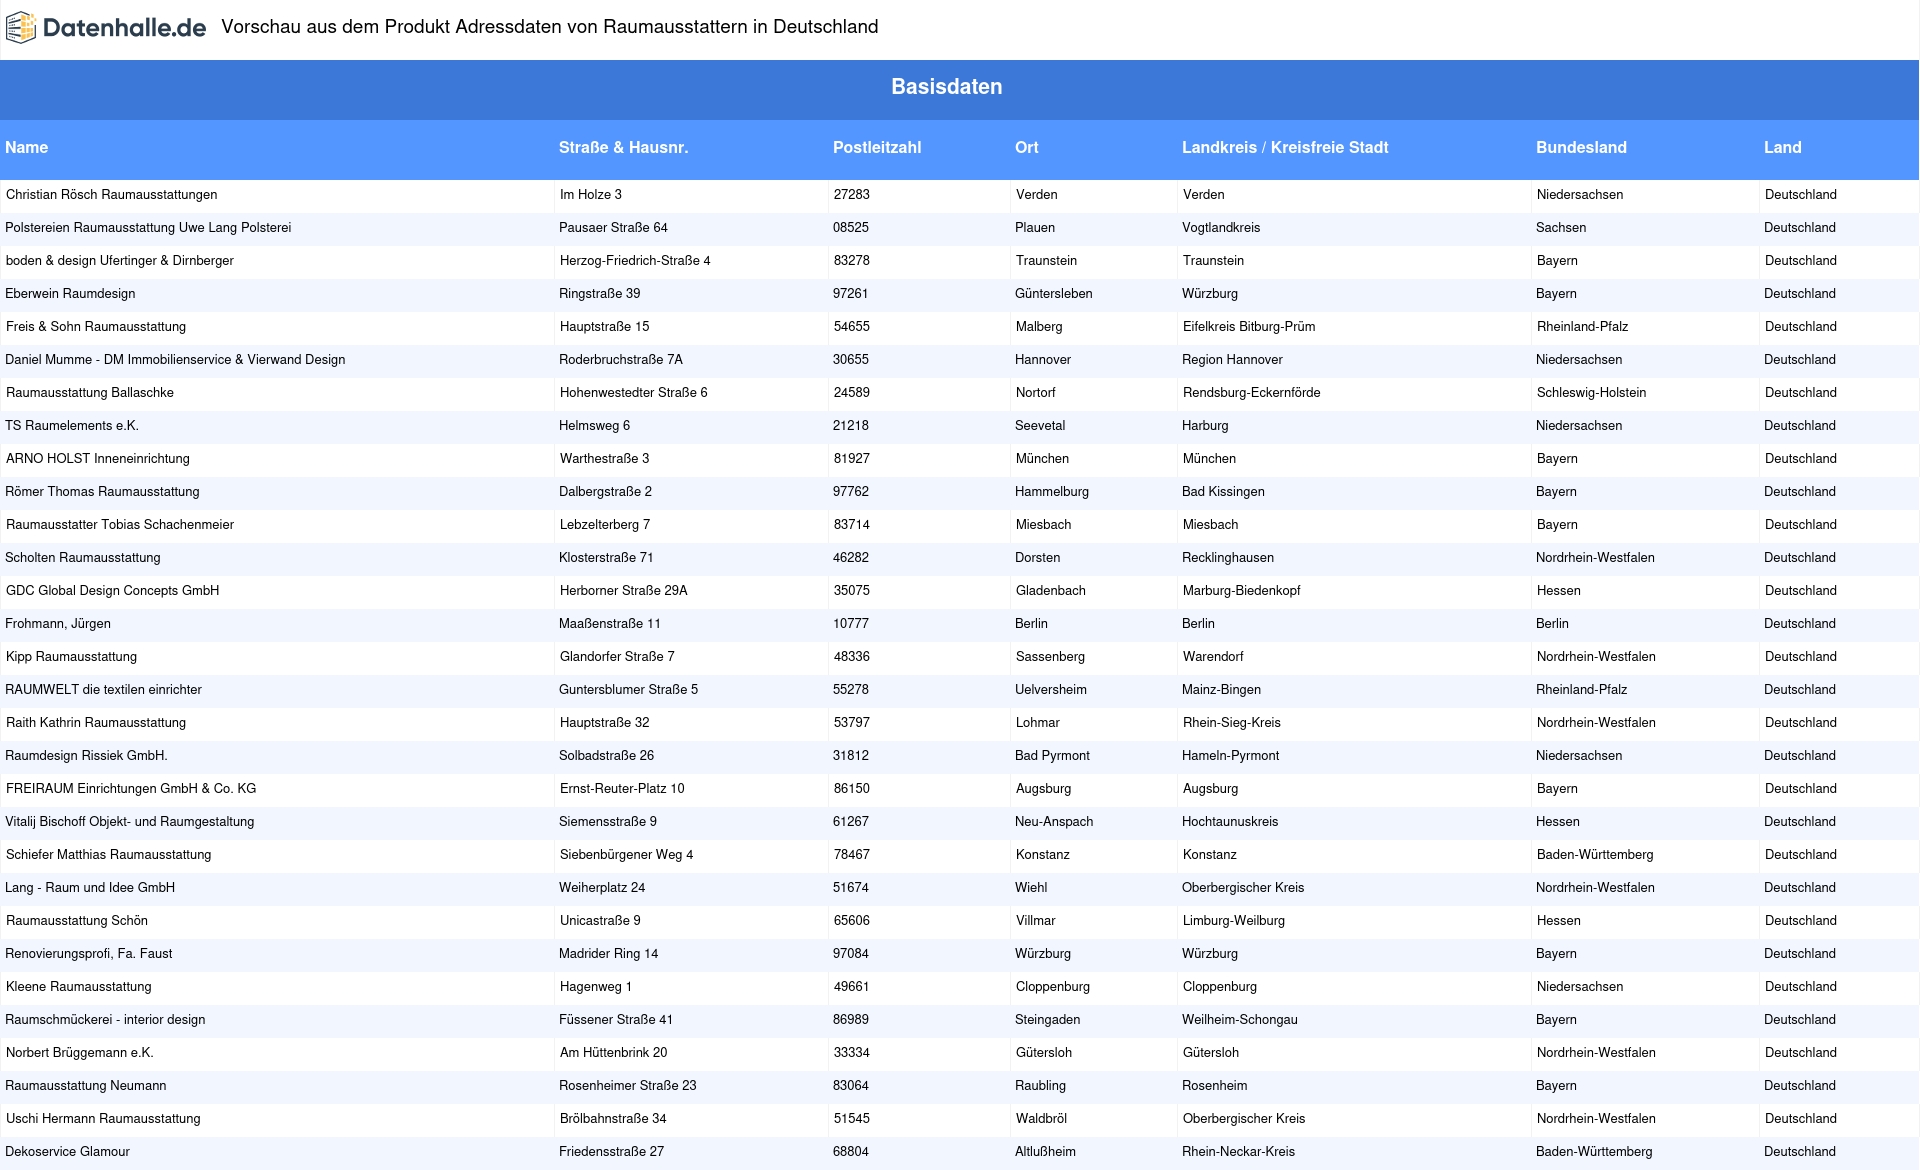Select district Rendsburg-Eckernförde
This screenshot has width=1920, height=1170.
pos(1251,393)
